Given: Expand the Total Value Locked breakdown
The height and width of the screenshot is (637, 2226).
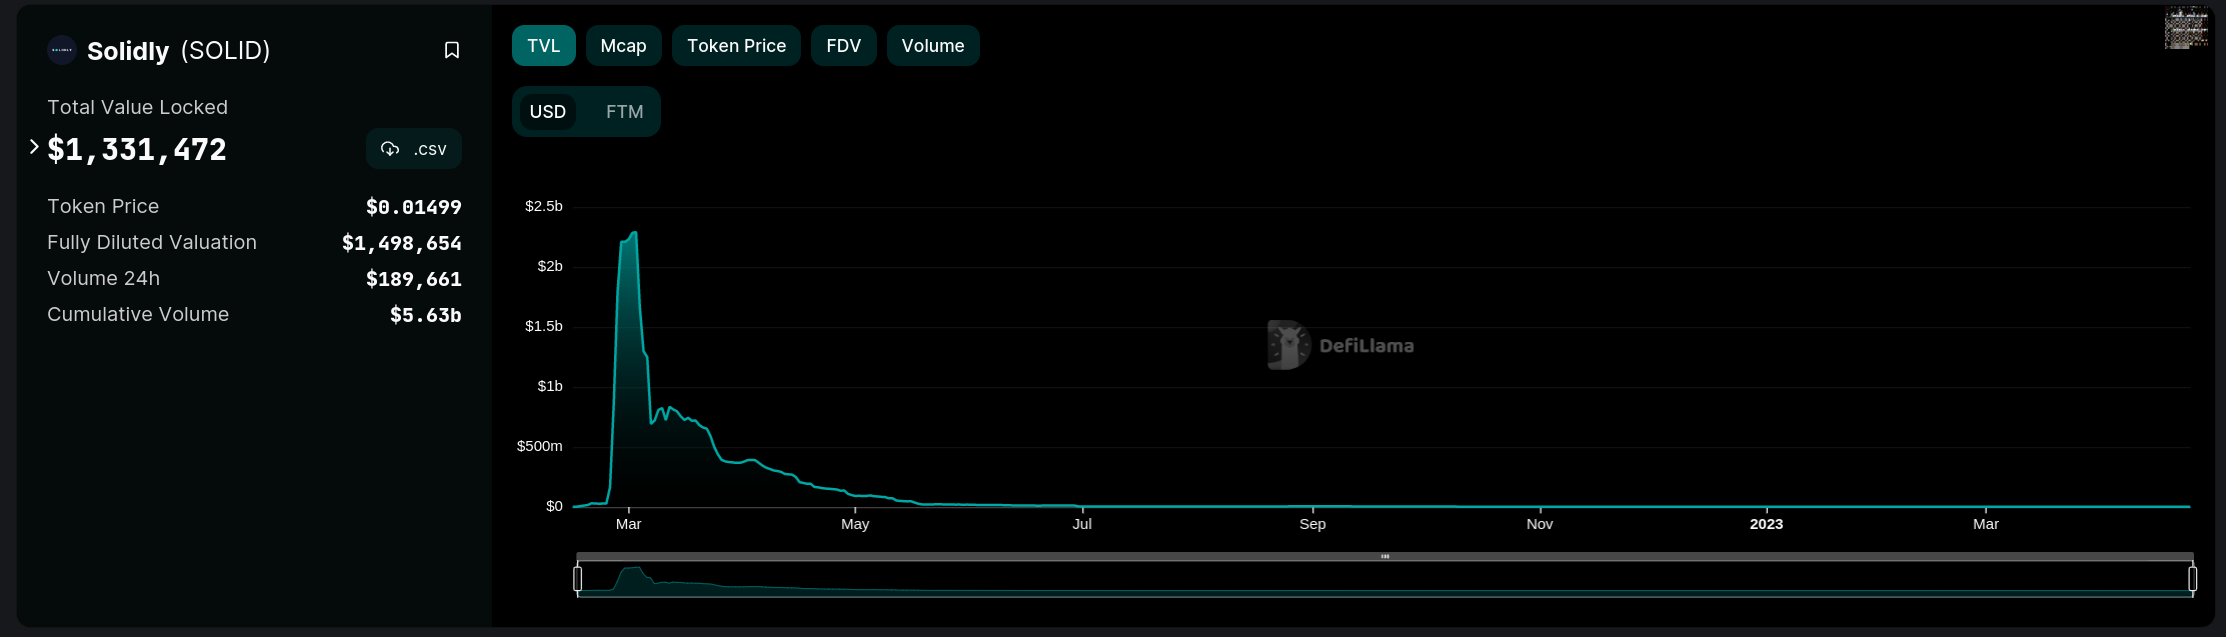Looking at the screenshot, I should coord(34,147).
